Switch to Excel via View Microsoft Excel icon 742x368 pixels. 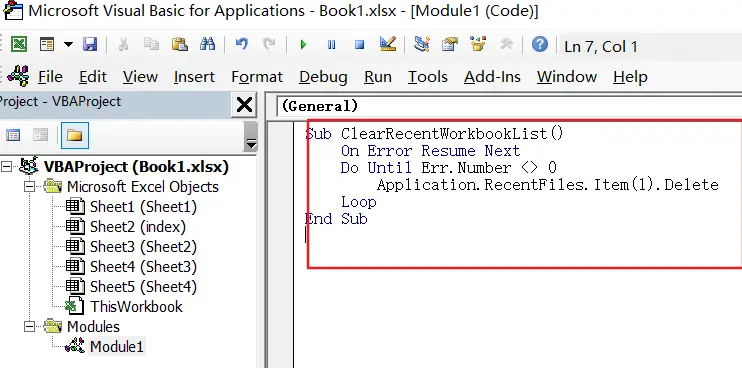pyautogui.click(x=19, y=45)
